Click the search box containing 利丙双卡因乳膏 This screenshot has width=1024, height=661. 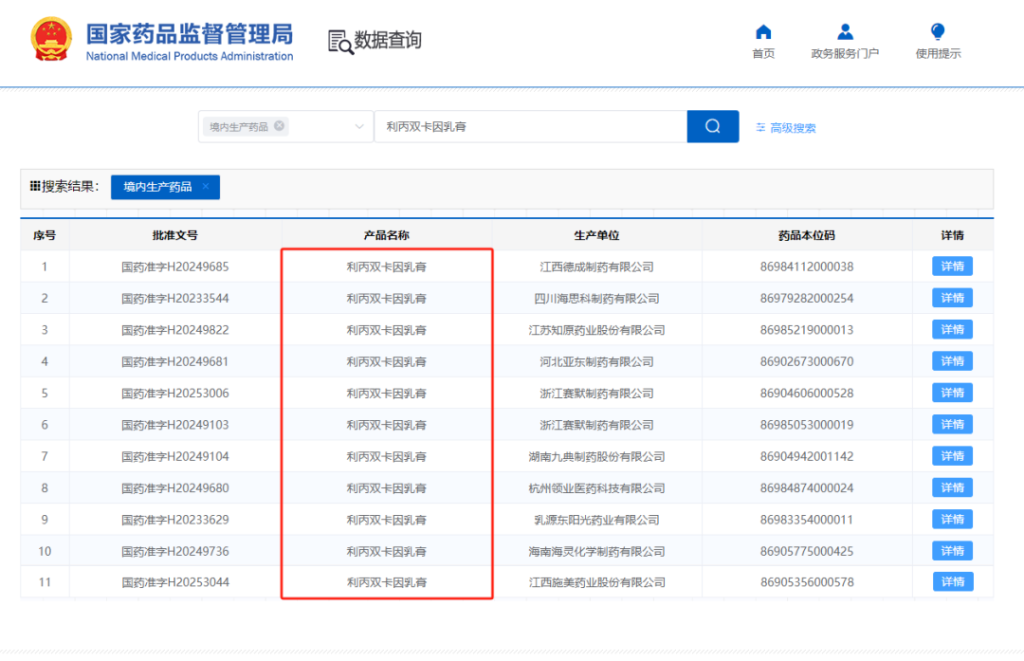point(530,126)
